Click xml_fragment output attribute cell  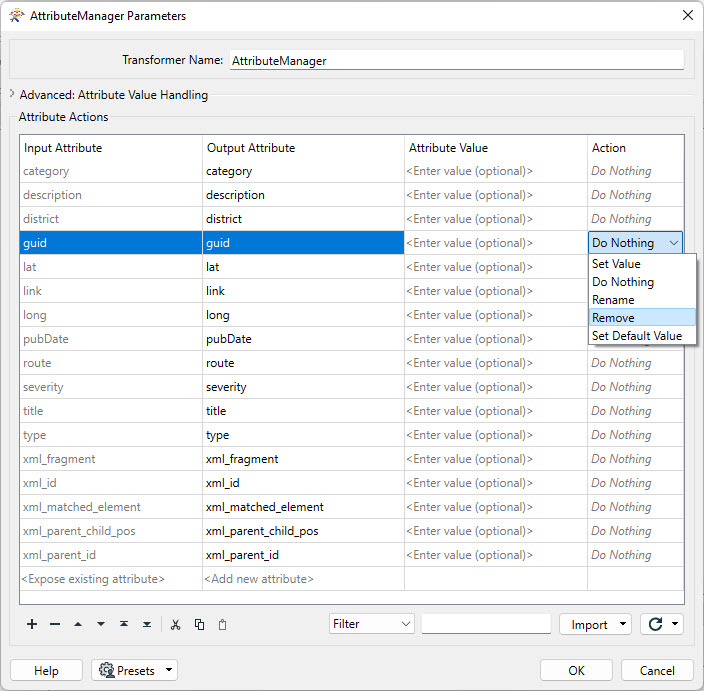click(303, 459)
